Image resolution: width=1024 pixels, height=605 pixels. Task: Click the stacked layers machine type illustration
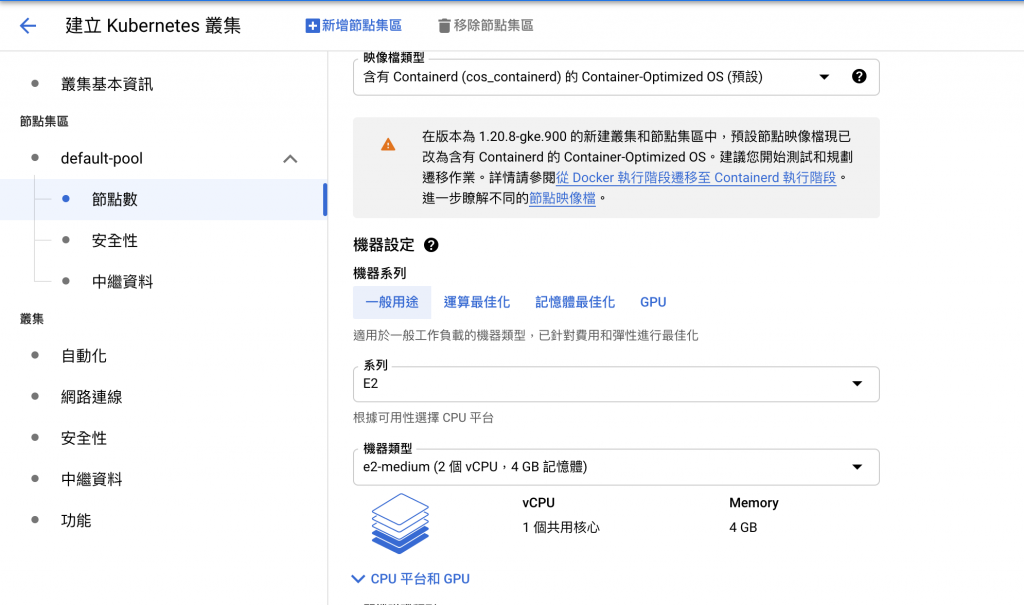[x=400, y=523]
